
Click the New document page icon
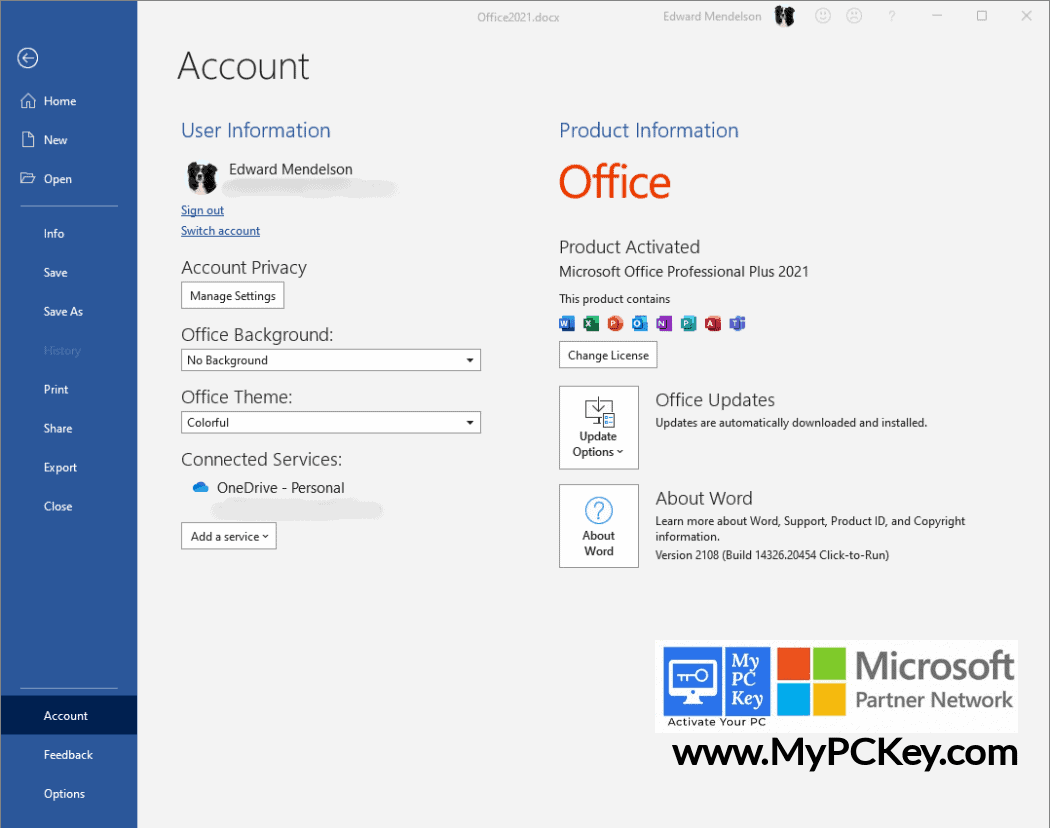[x=27, y=139]
